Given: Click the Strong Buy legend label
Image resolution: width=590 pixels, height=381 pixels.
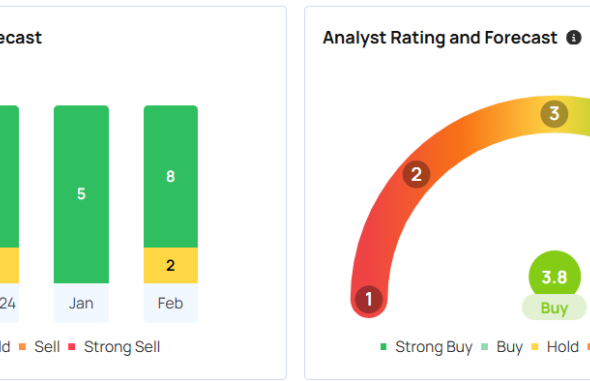Looking at the screenshot, I should [x=434, y=347].
